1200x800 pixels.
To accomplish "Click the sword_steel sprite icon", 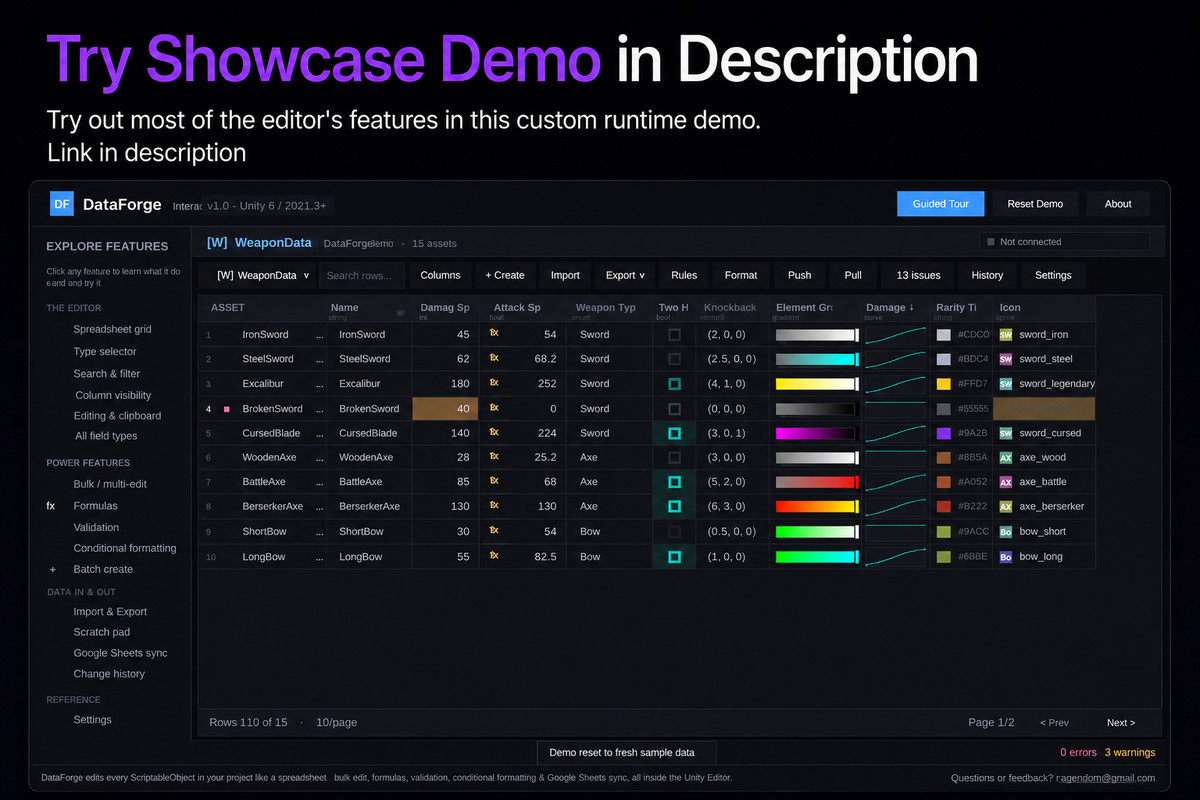I will (1006, 359).
